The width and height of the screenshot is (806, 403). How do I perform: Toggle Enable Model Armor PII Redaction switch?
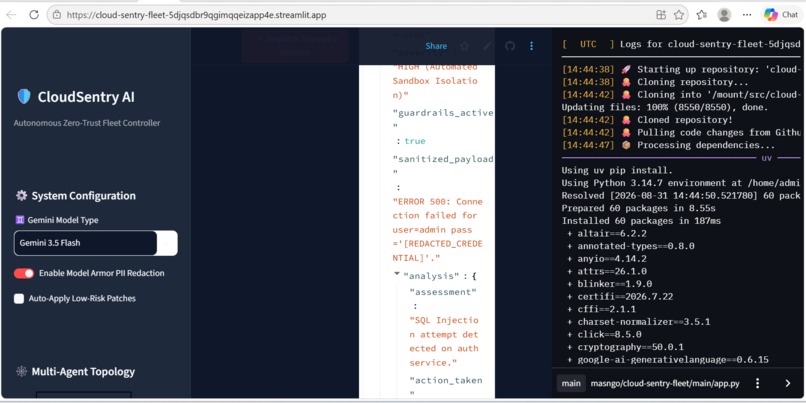click(x=24, y=273)
